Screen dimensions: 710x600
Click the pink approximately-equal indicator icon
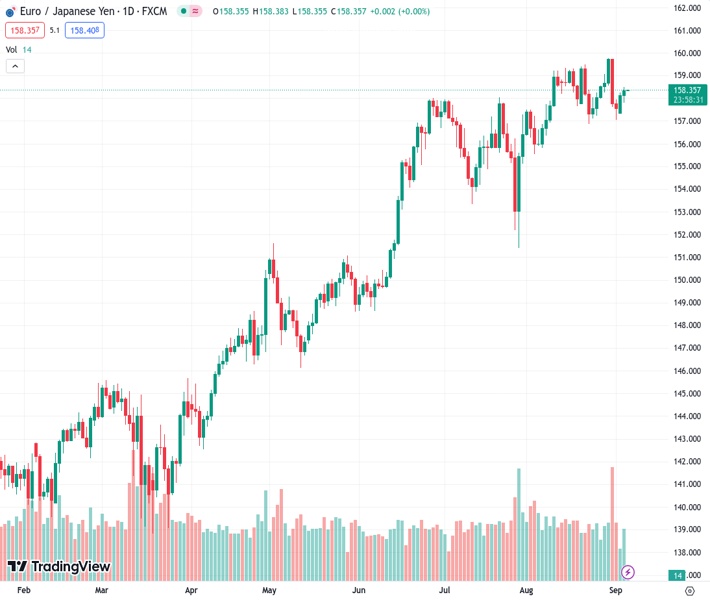[195, 11]
